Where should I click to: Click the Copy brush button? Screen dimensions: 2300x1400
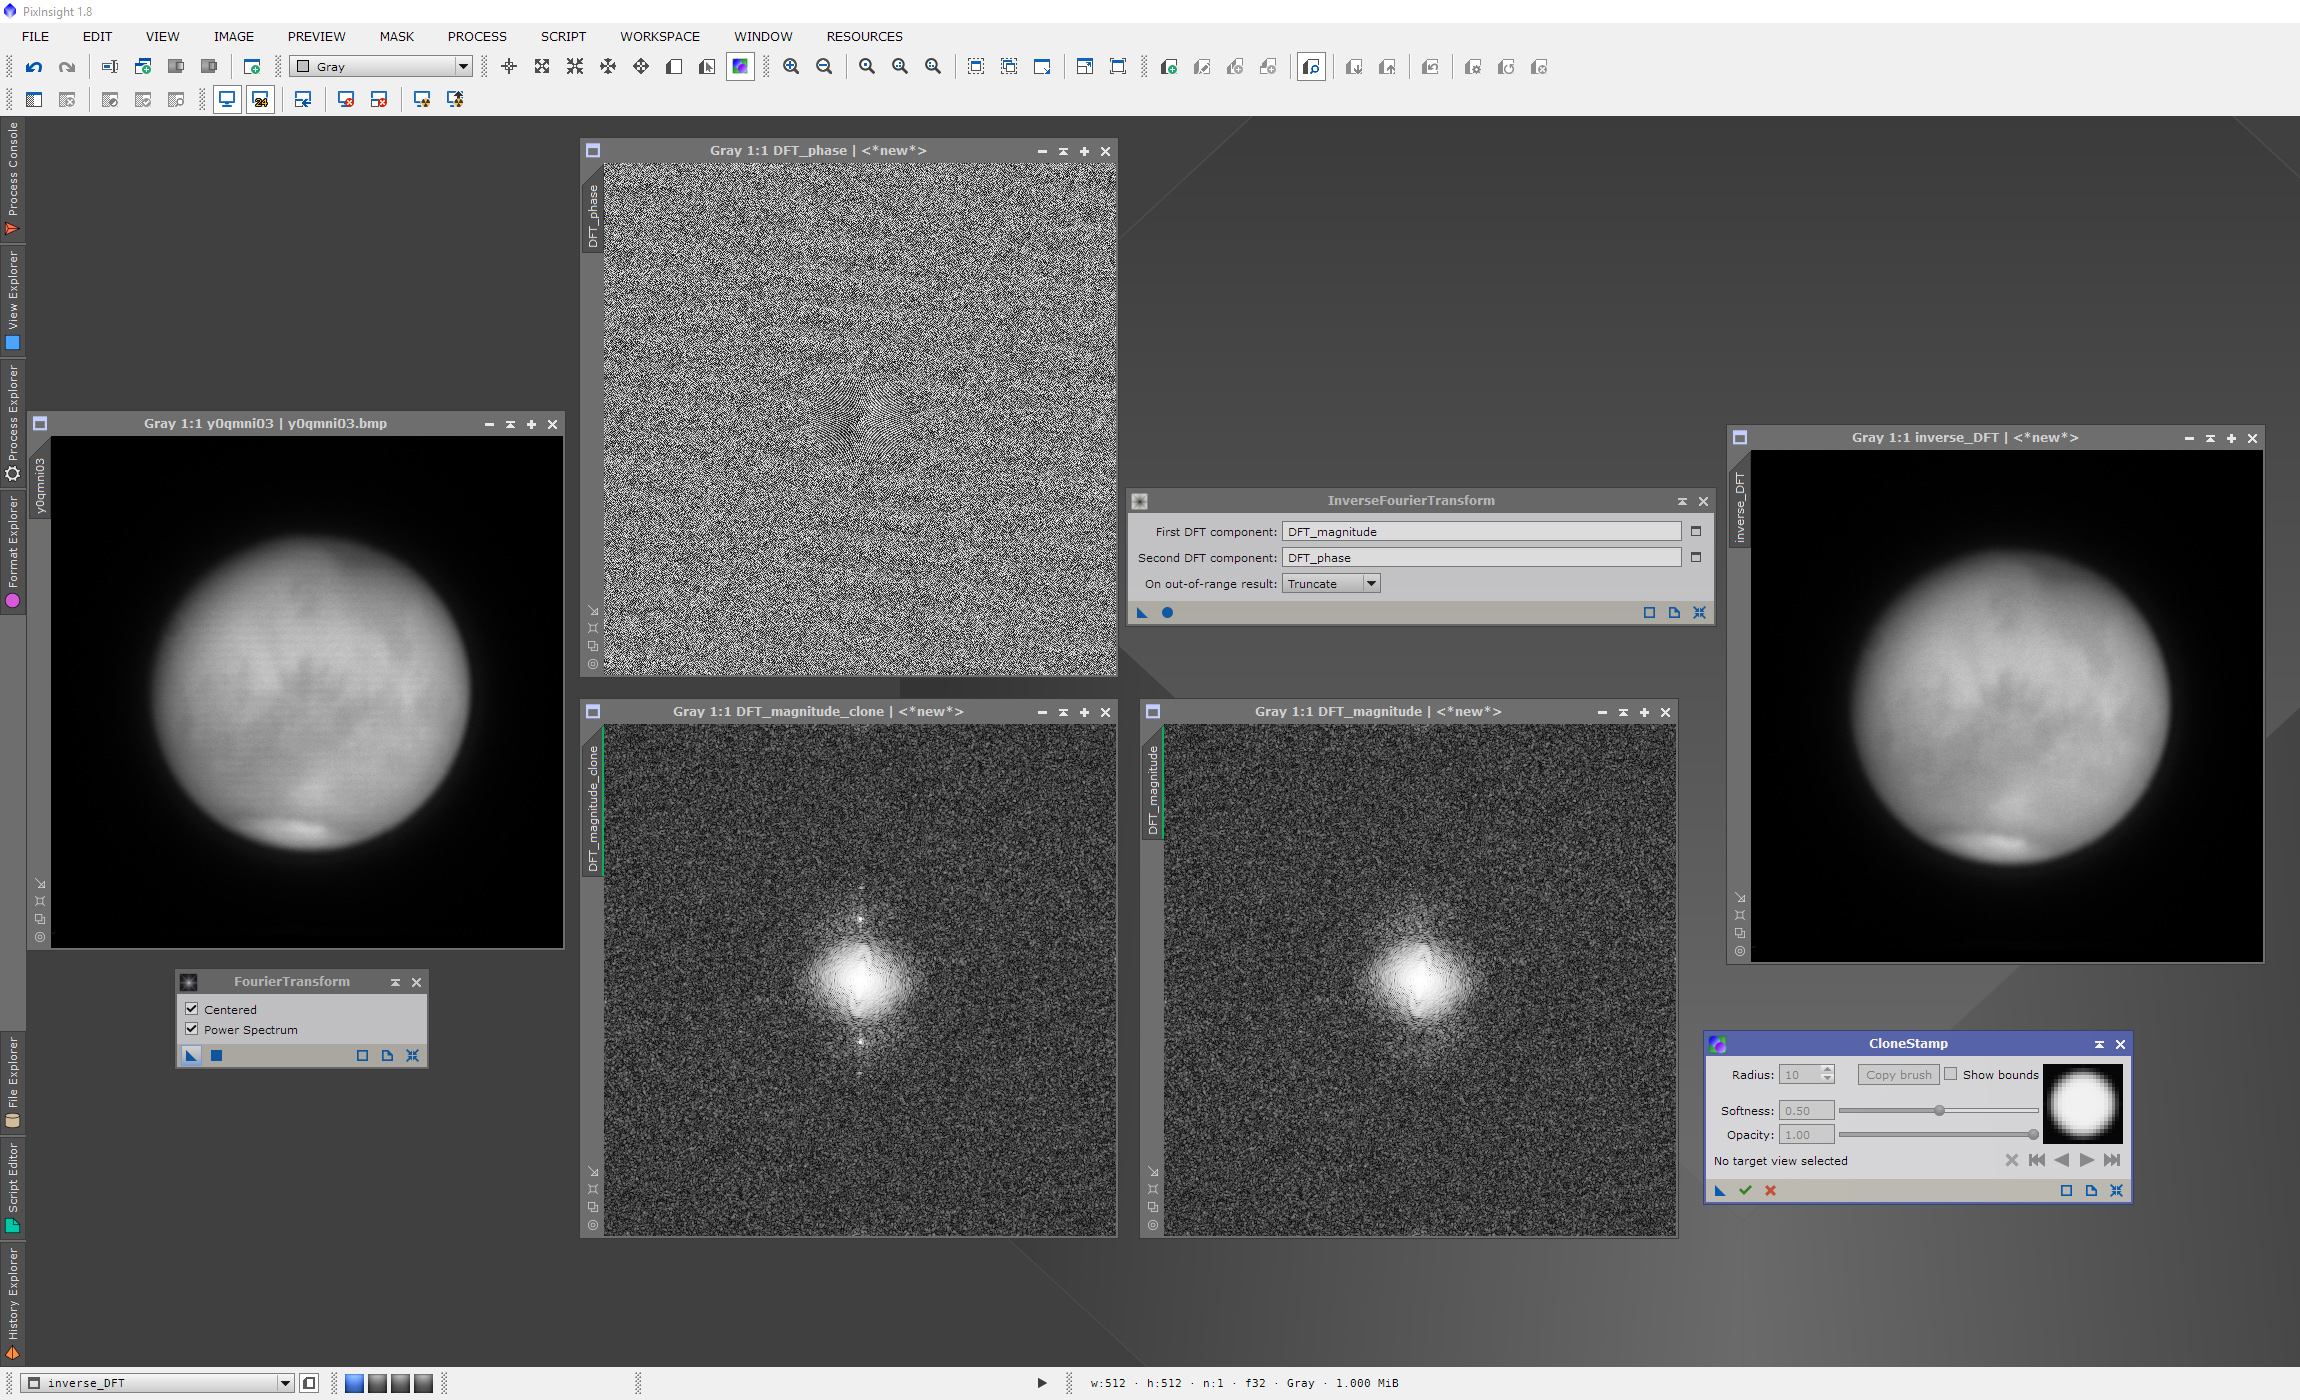click(x=1898, y=1075)
